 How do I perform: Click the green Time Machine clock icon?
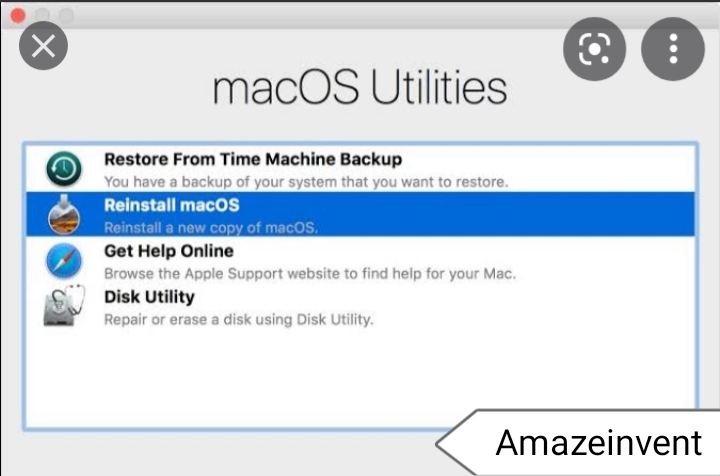[64, 169]
